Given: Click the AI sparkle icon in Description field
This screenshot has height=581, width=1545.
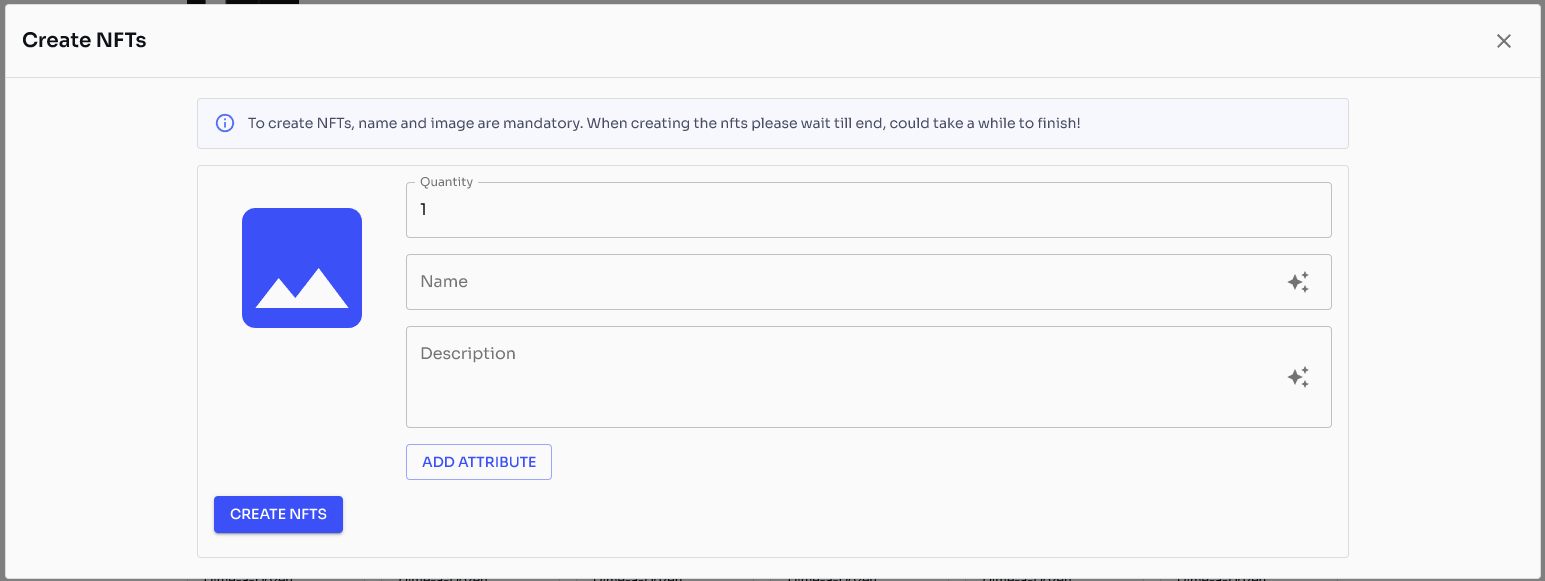Looking at the screenshot, I should 1298,377.
